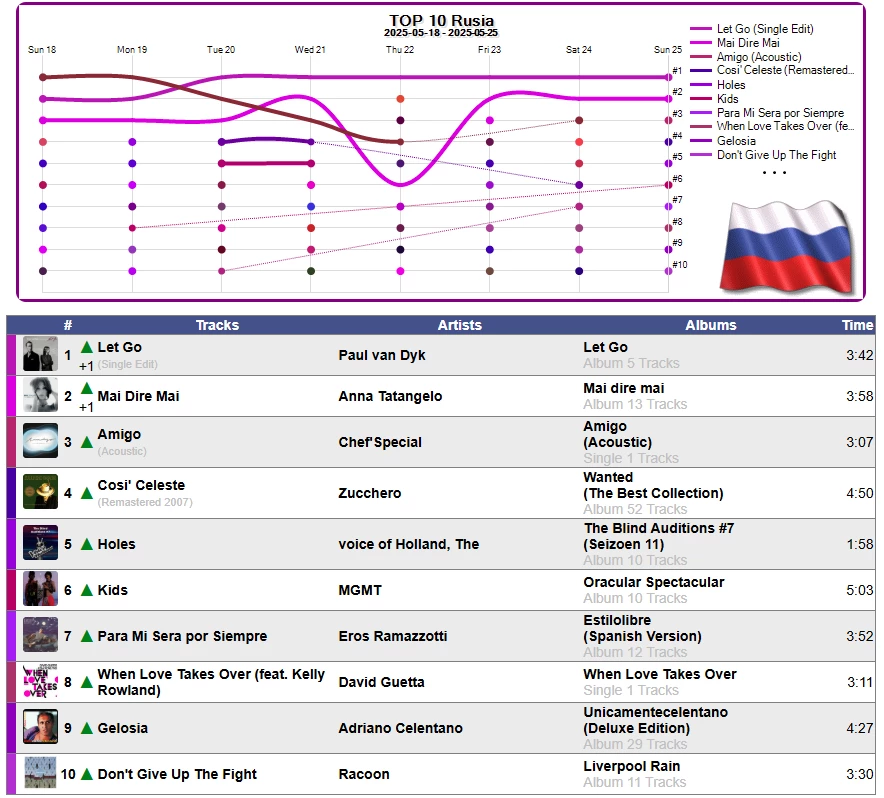Click the Artists column header
Screen dimensions: 884x798
pyautogui.click(x=459, y=325)
